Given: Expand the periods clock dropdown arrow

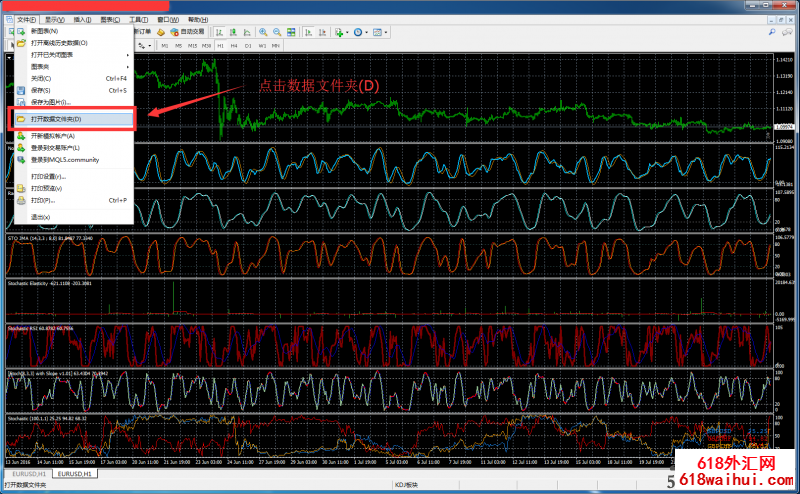Looking at the screenshot, I should pos(366,32).
